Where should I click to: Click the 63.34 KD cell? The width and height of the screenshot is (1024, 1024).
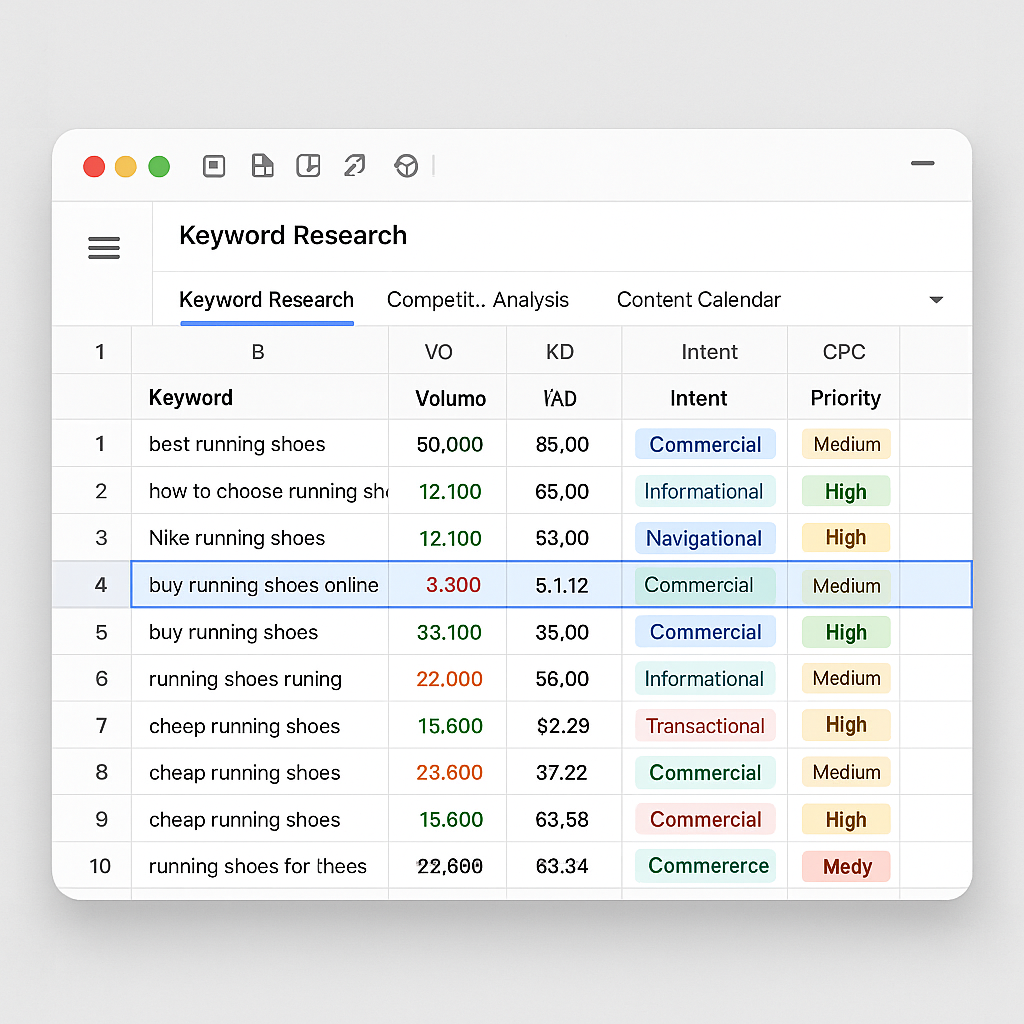(564, 866)
